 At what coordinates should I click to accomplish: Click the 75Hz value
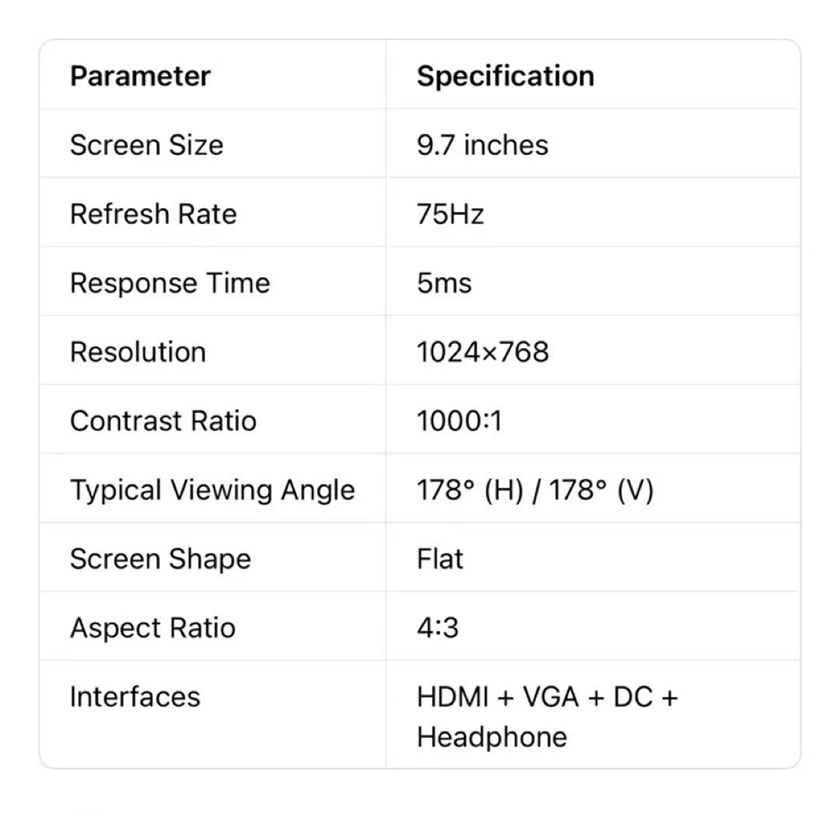[450, 214]
